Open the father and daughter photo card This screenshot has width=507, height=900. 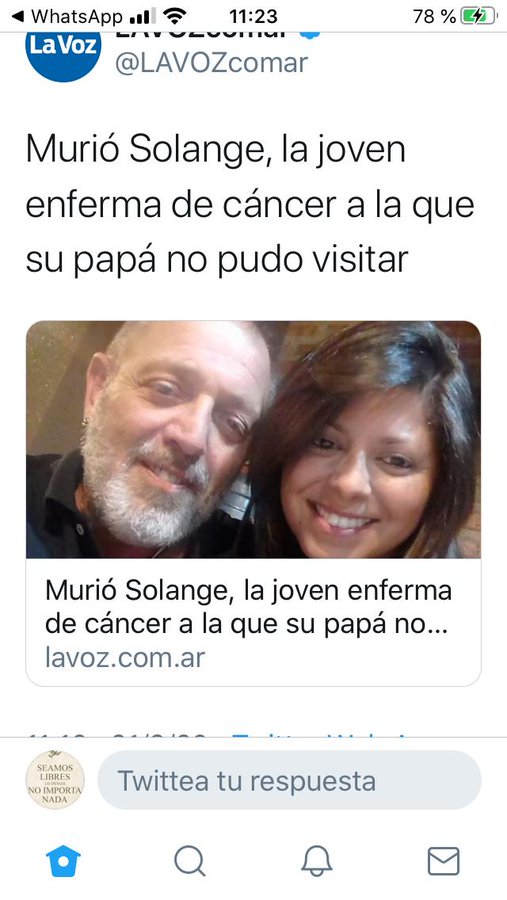point(253,440)
